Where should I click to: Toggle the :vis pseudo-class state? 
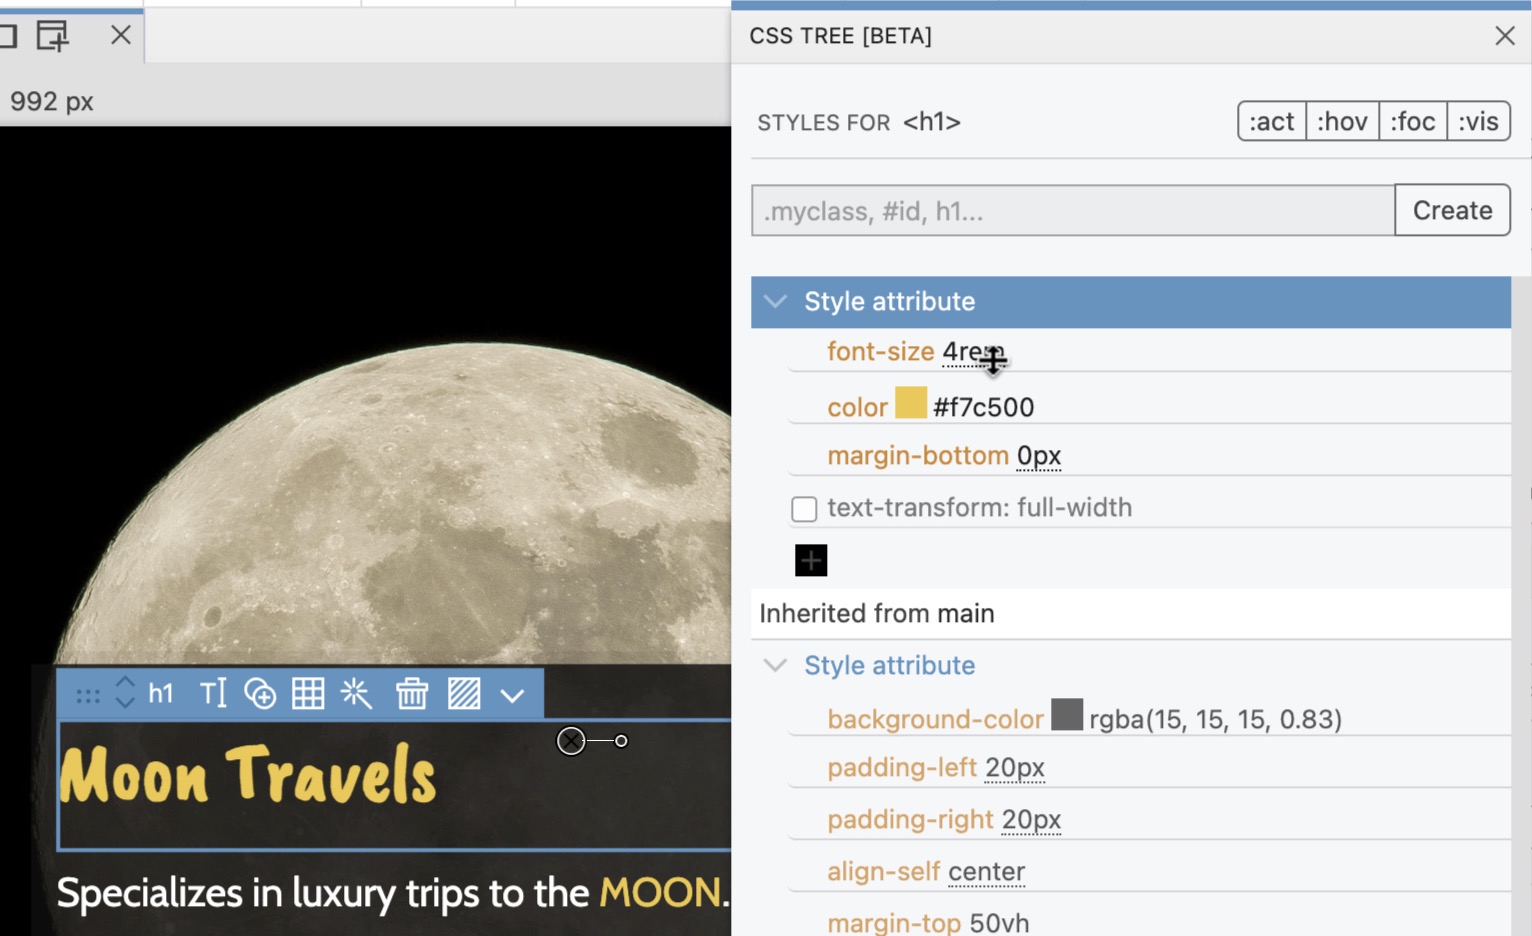pos(1478,121)
